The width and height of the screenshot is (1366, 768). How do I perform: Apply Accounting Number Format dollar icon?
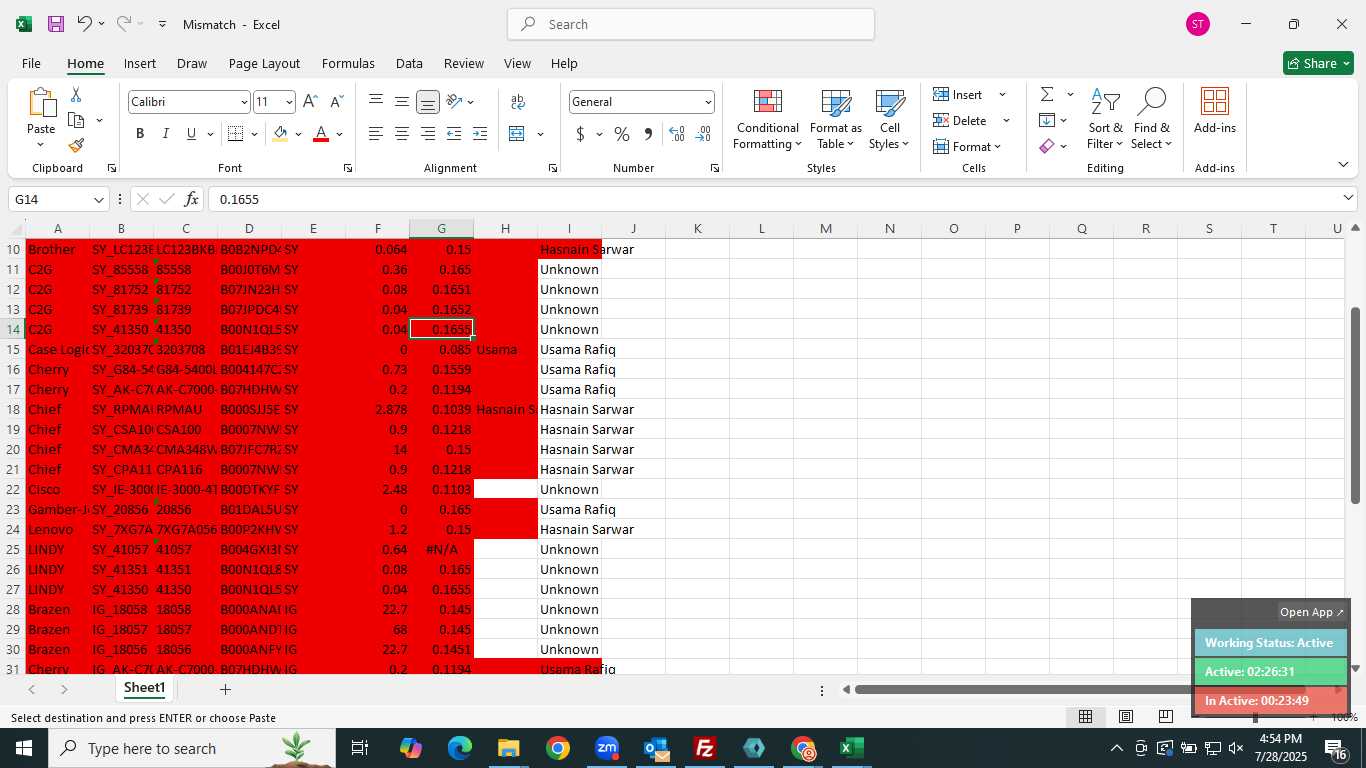581,134
